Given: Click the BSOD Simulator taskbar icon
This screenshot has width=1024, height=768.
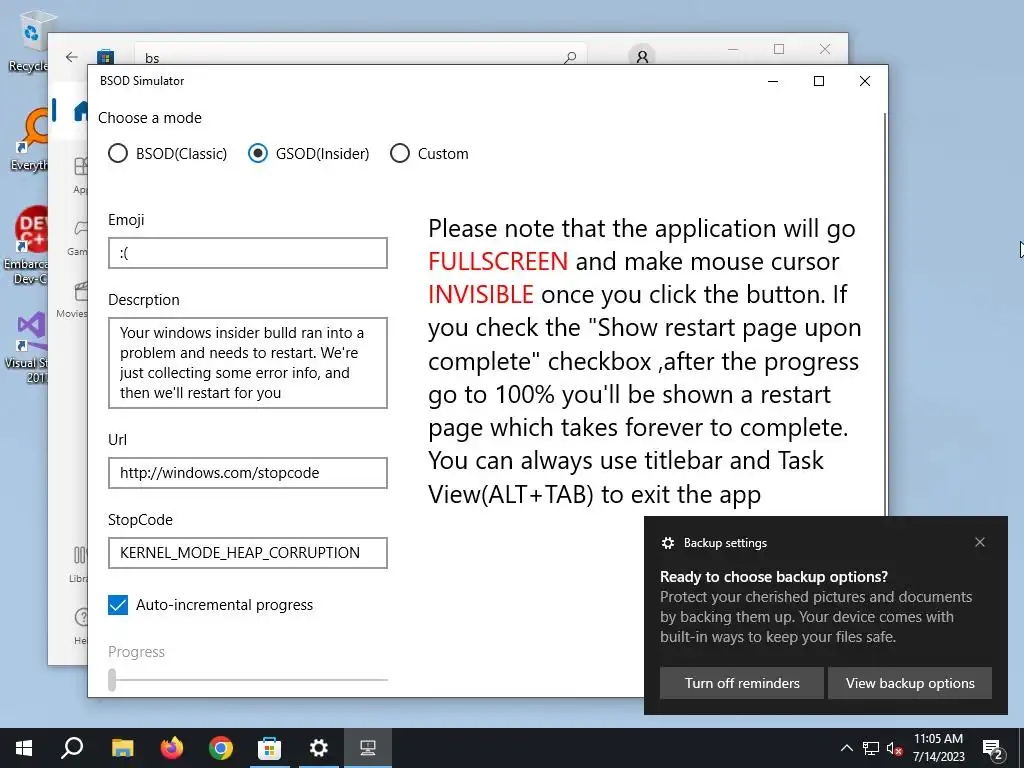Looking at the screenshot, I should [368, 748].
